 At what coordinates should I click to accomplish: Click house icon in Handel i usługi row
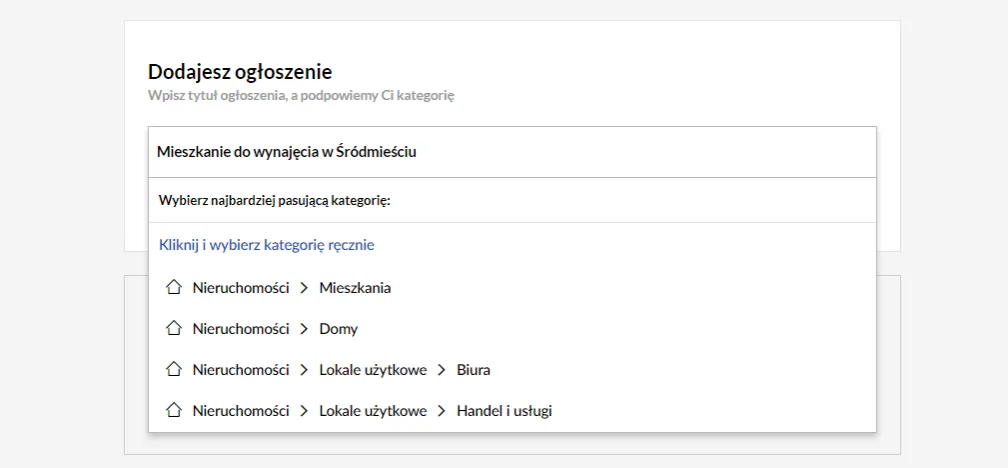coord(174,410)
